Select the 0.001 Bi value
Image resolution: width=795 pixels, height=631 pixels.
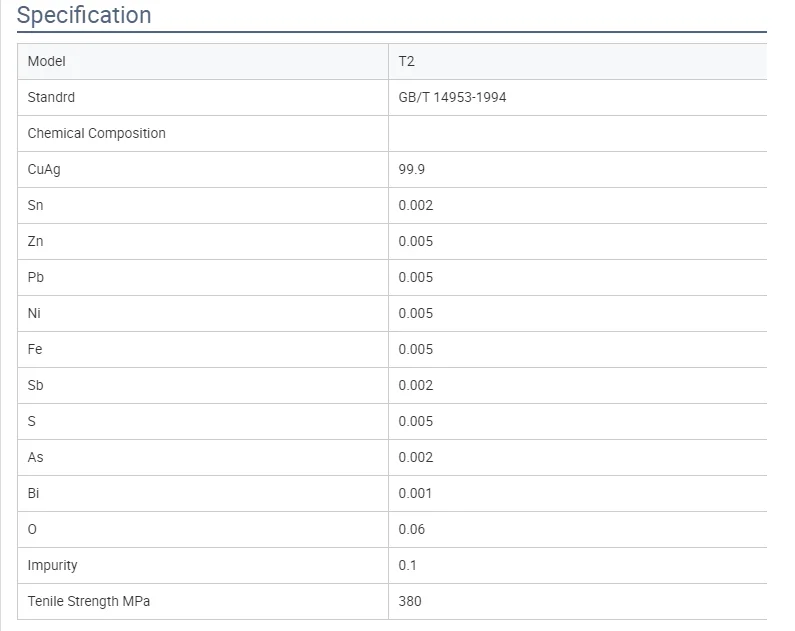pyautogui.click(x=415, y=493)
